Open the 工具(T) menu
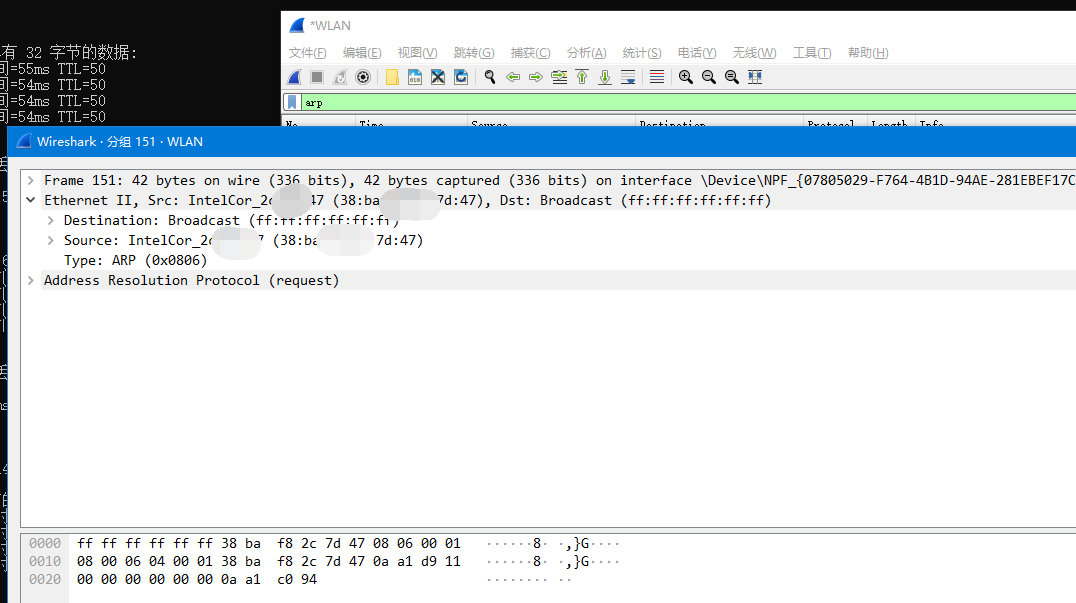 coord(812,53)
